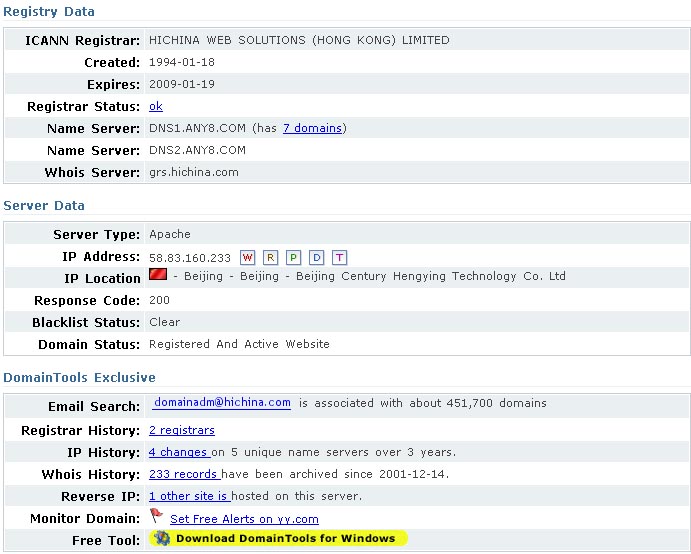Open the '4 changes' IP history link
Image resolution: width=691 pixels, height=554 pixels.
pos(178,452)
